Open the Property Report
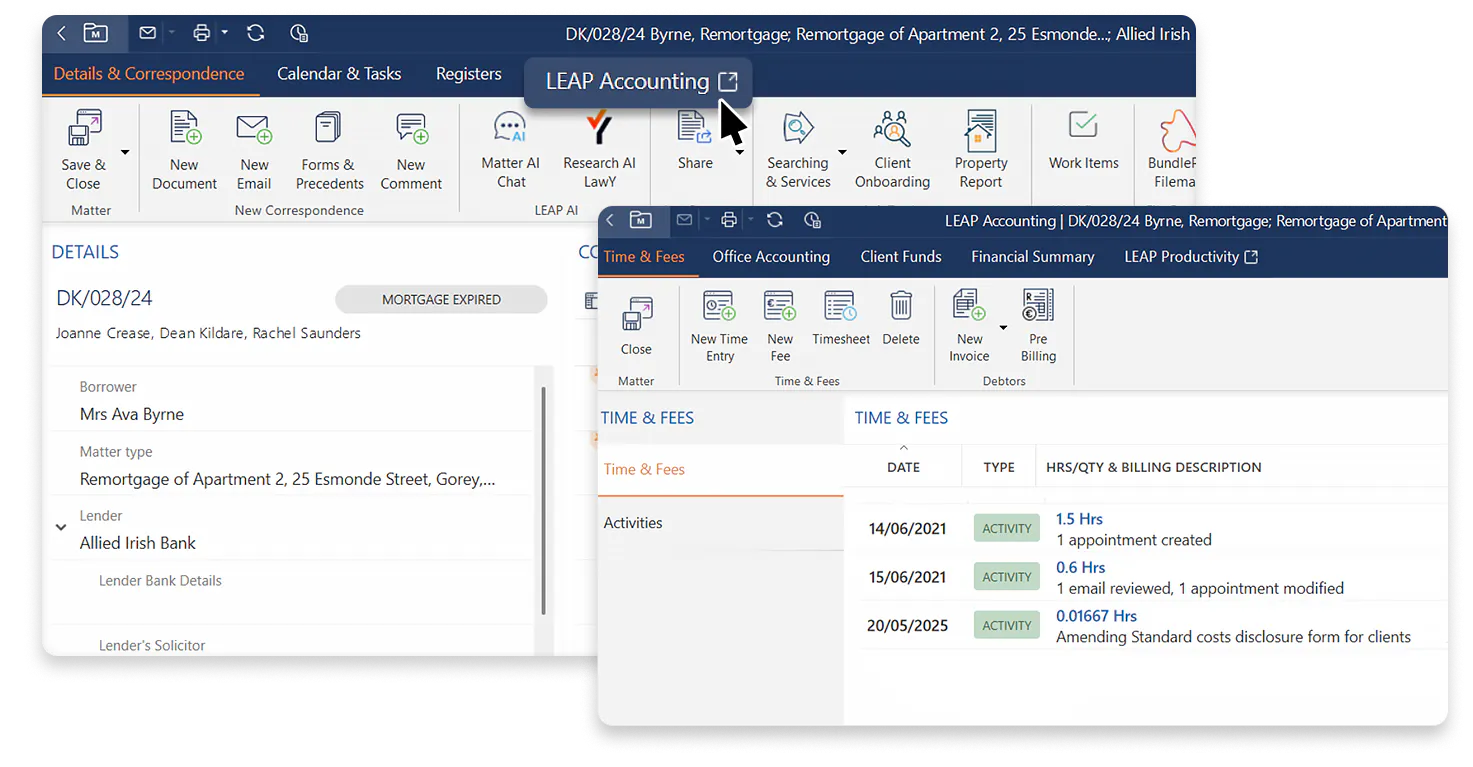 pyautogui.click(x=981, y=149)
